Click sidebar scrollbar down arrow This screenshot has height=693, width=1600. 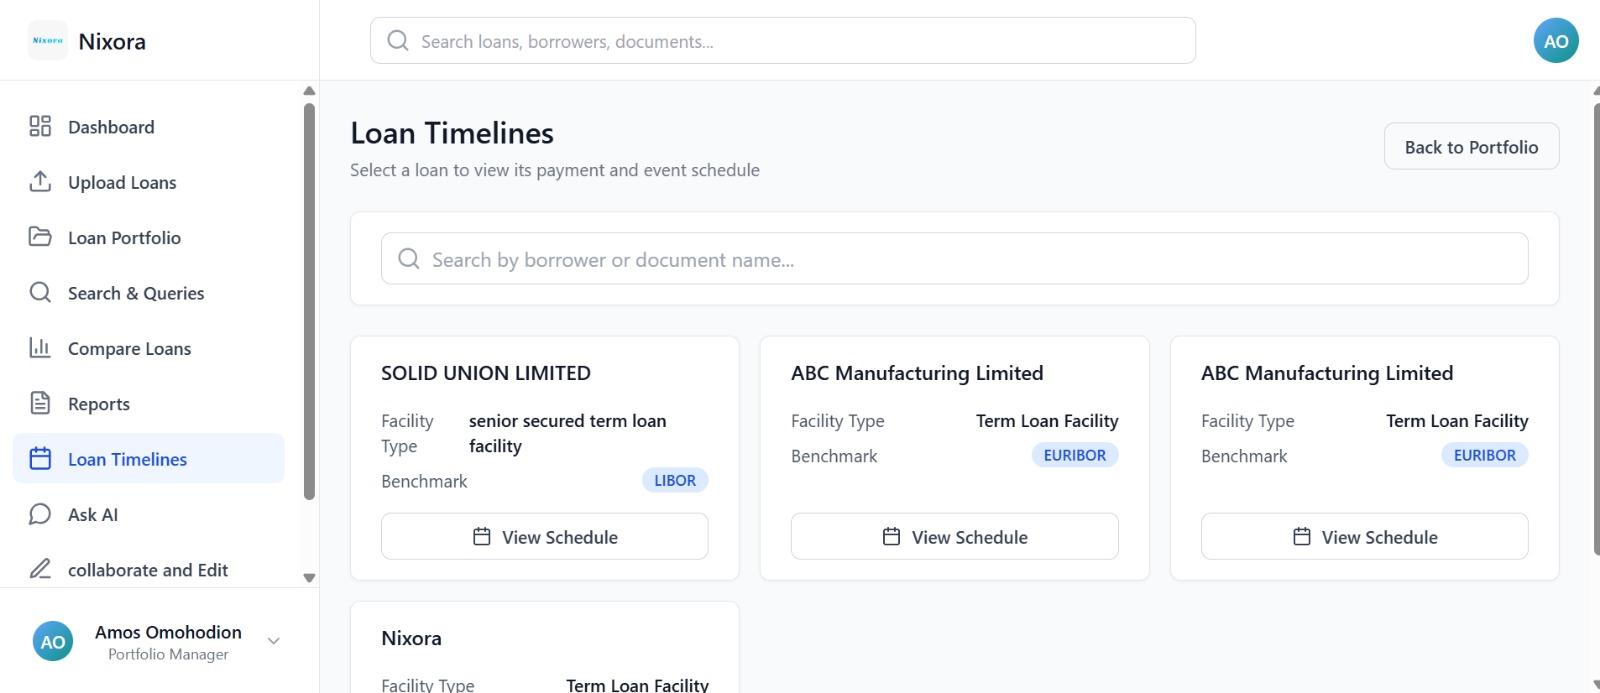point(309,578)
